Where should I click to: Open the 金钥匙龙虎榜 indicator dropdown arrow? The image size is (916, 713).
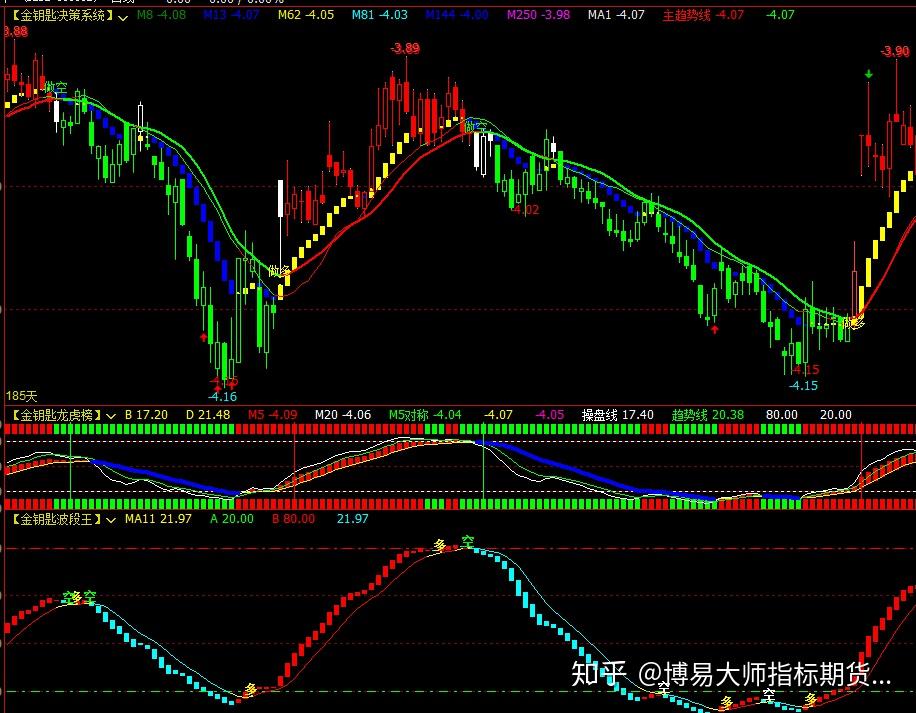point(110,416)
